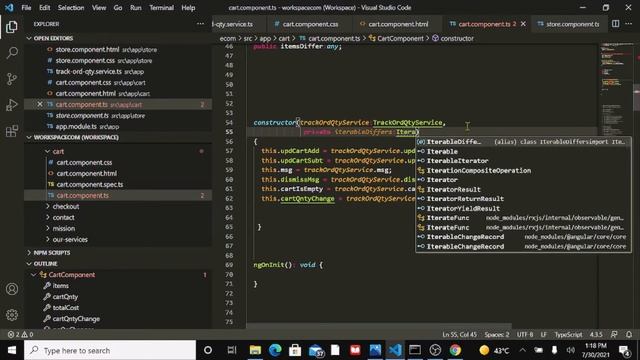Close the cart.component.ts editor tab
This screenshot has width=640, height=360.
pos(523,24)
